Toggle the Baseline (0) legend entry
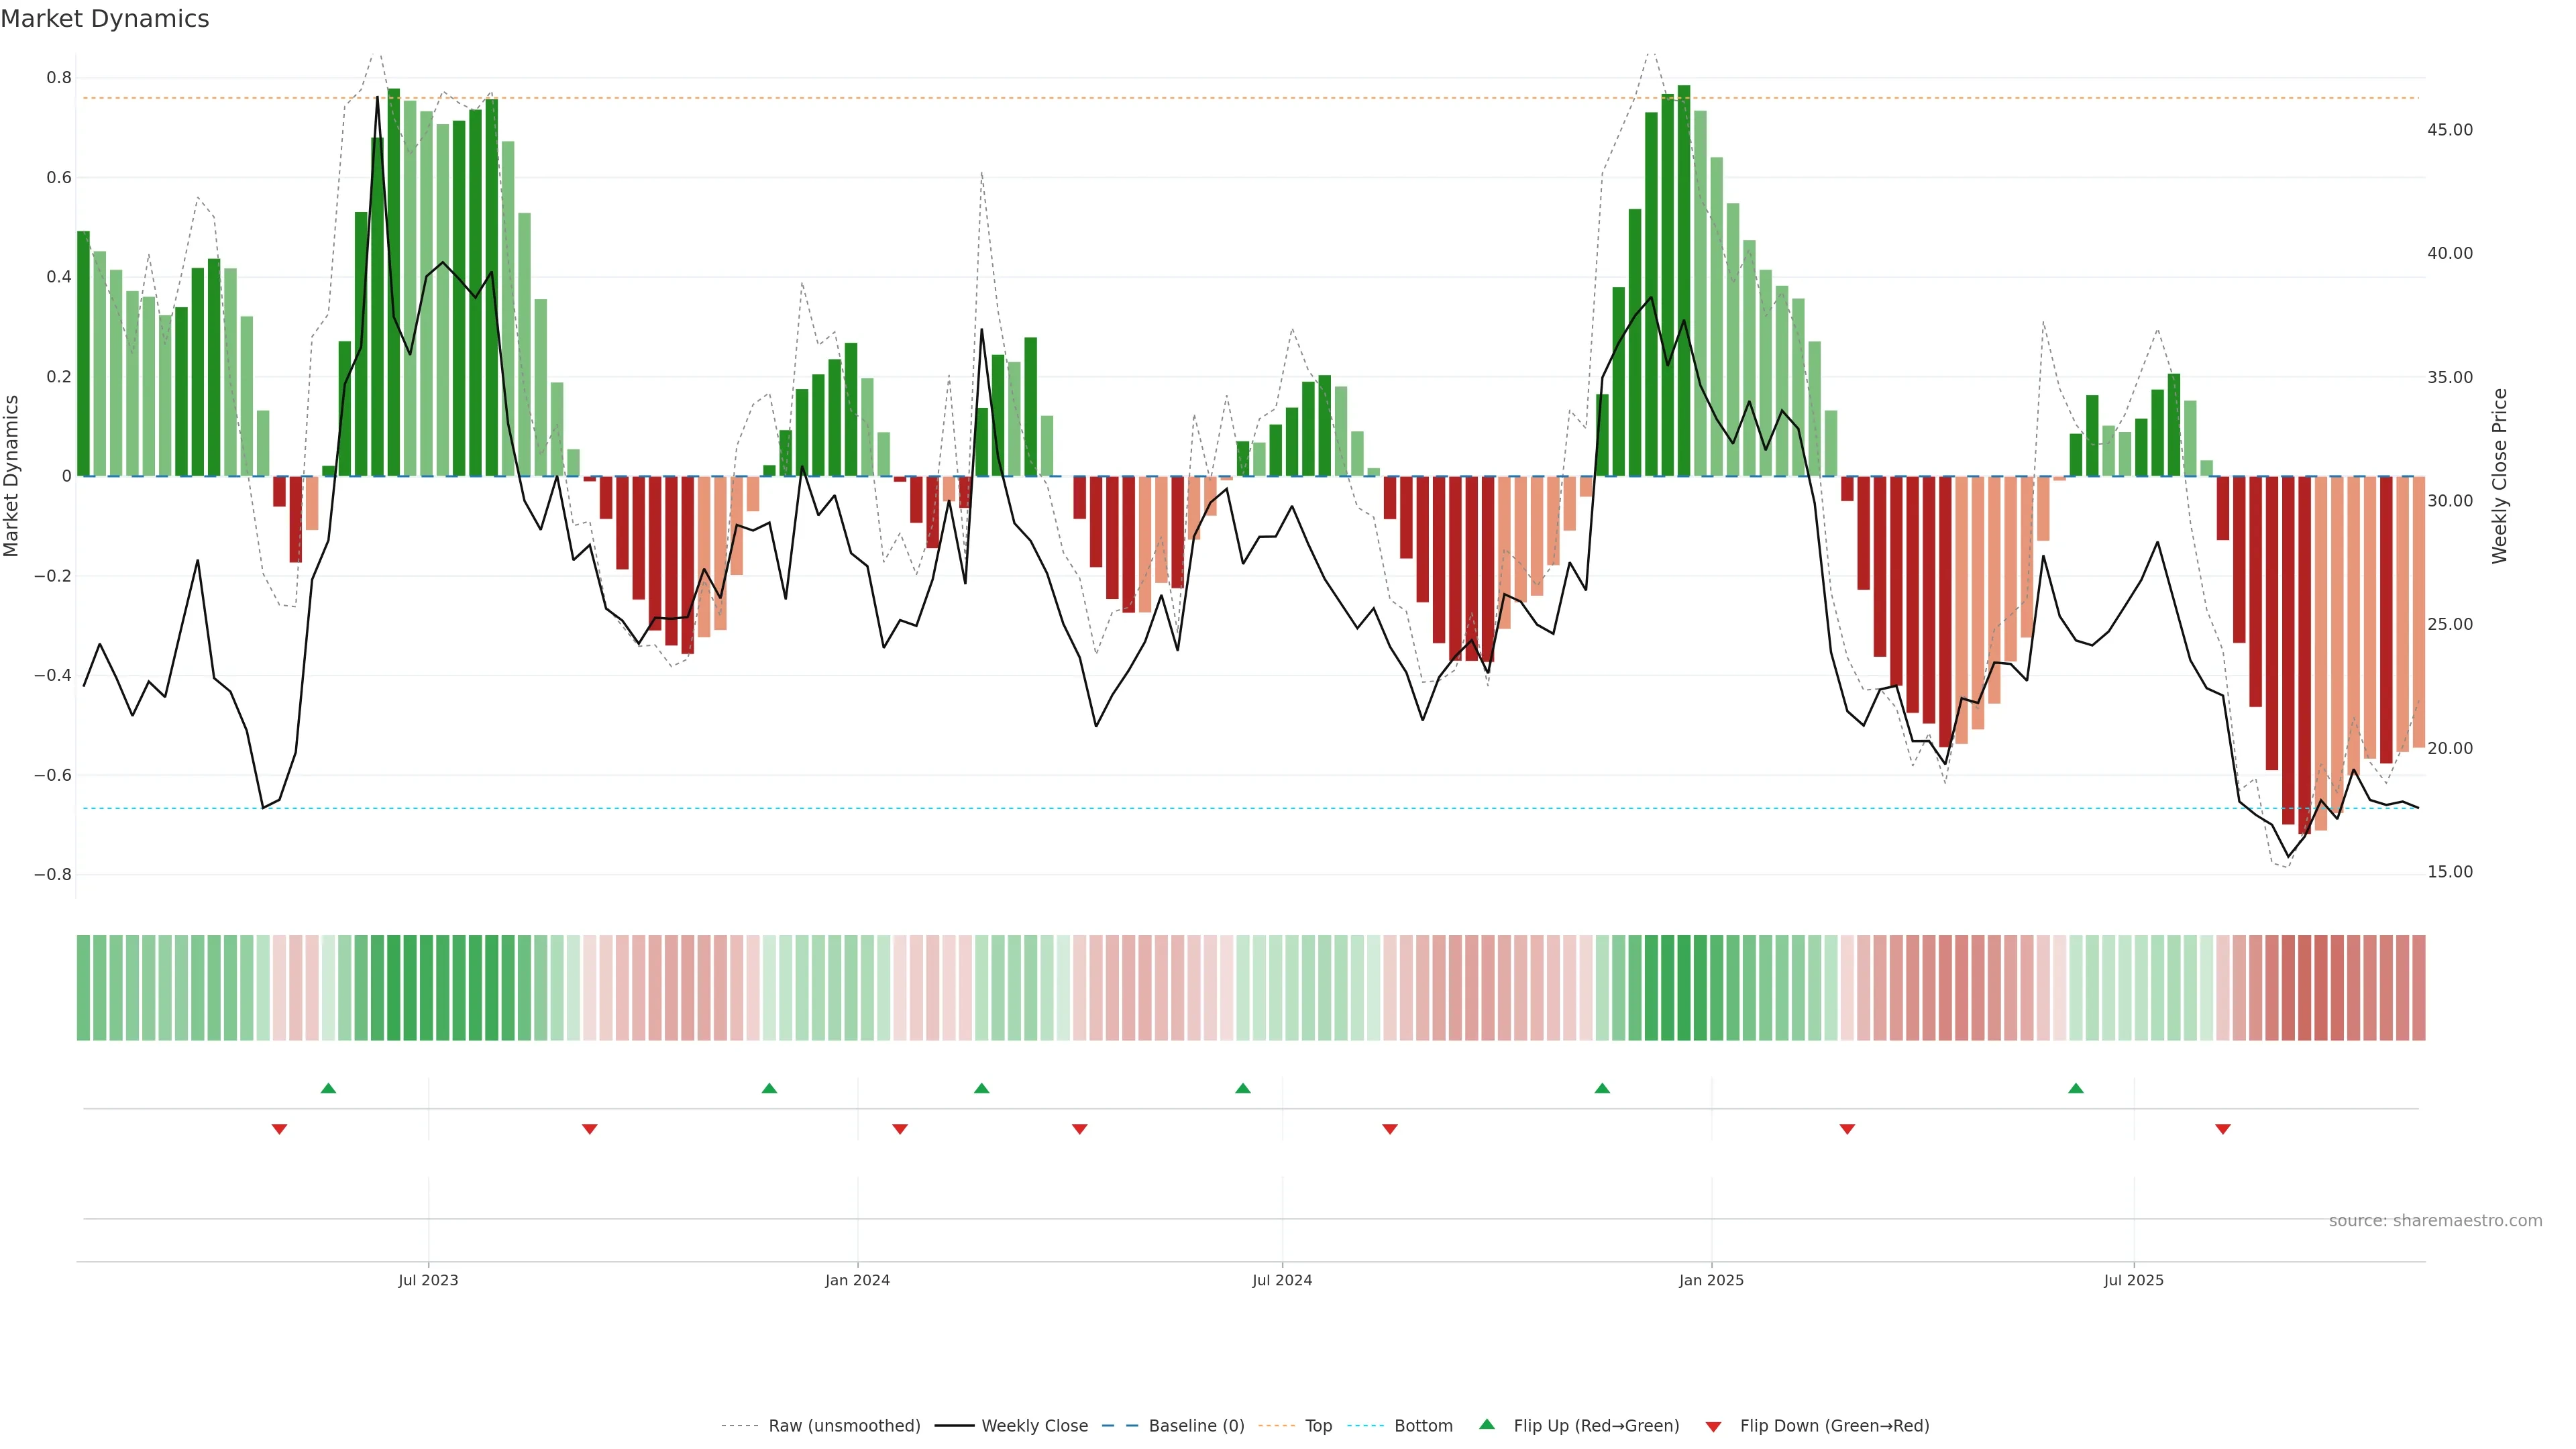The image size is (2576, 1449). [1196, 1426]
